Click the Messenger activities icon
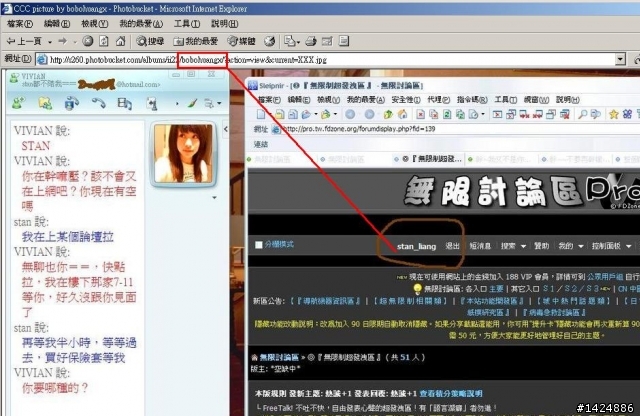640x416 pixels. (x=124, y=103)
